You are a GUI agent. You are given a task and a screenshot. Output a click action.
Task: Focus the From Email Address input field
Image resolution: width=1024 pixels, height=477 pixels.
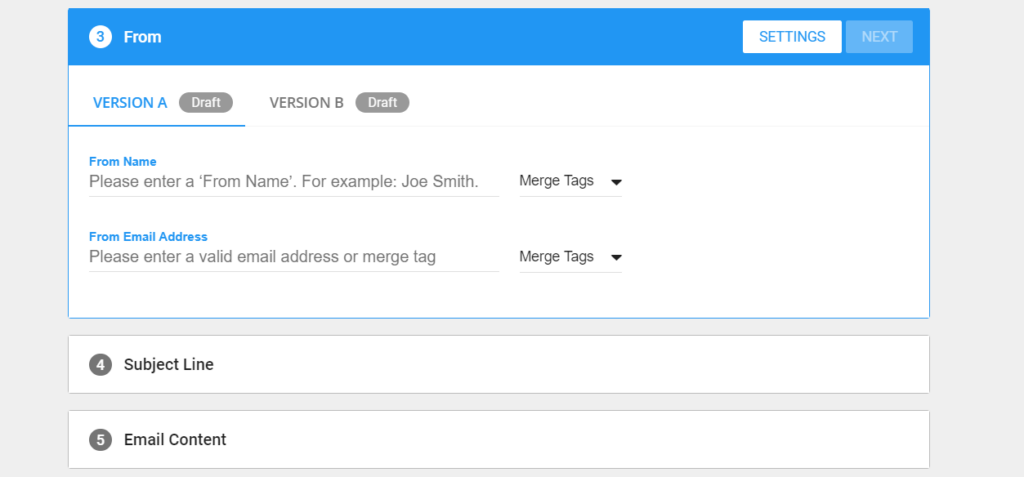294,257
